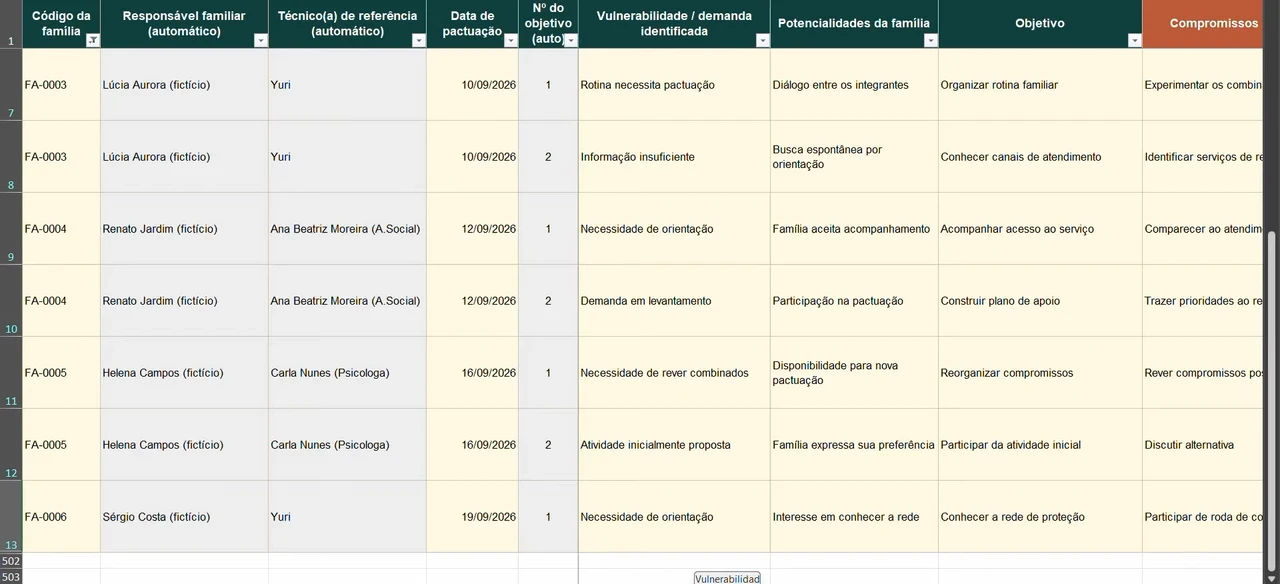The image size is (1280, 584).
Task: Select the cell 'Necessidade de rever combinados'
Action: [x=674, y=373]
